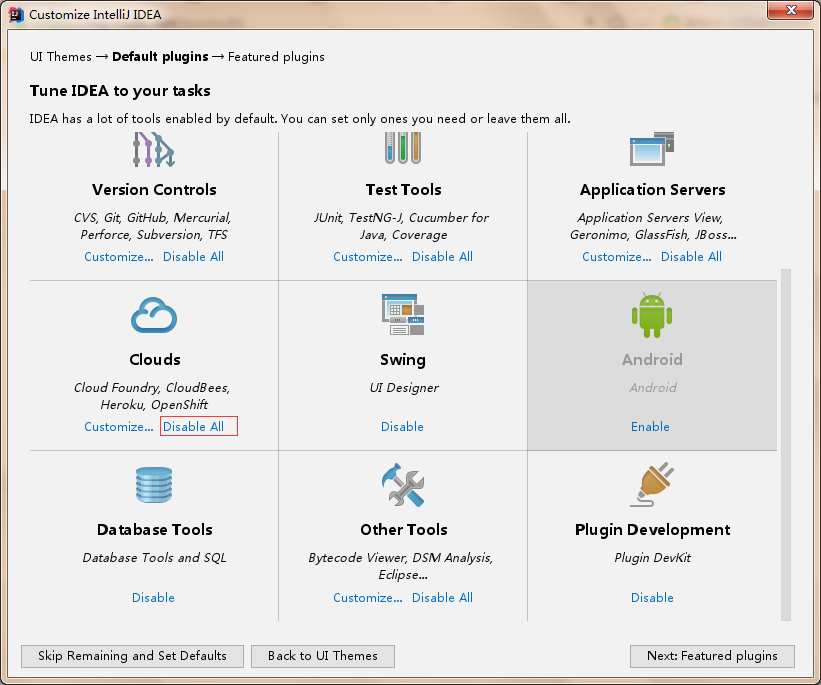Image resolution: width=821 pixels, height=685 pixels.
Task: Disable All Test Tools plugins
Action: (442, 257)
